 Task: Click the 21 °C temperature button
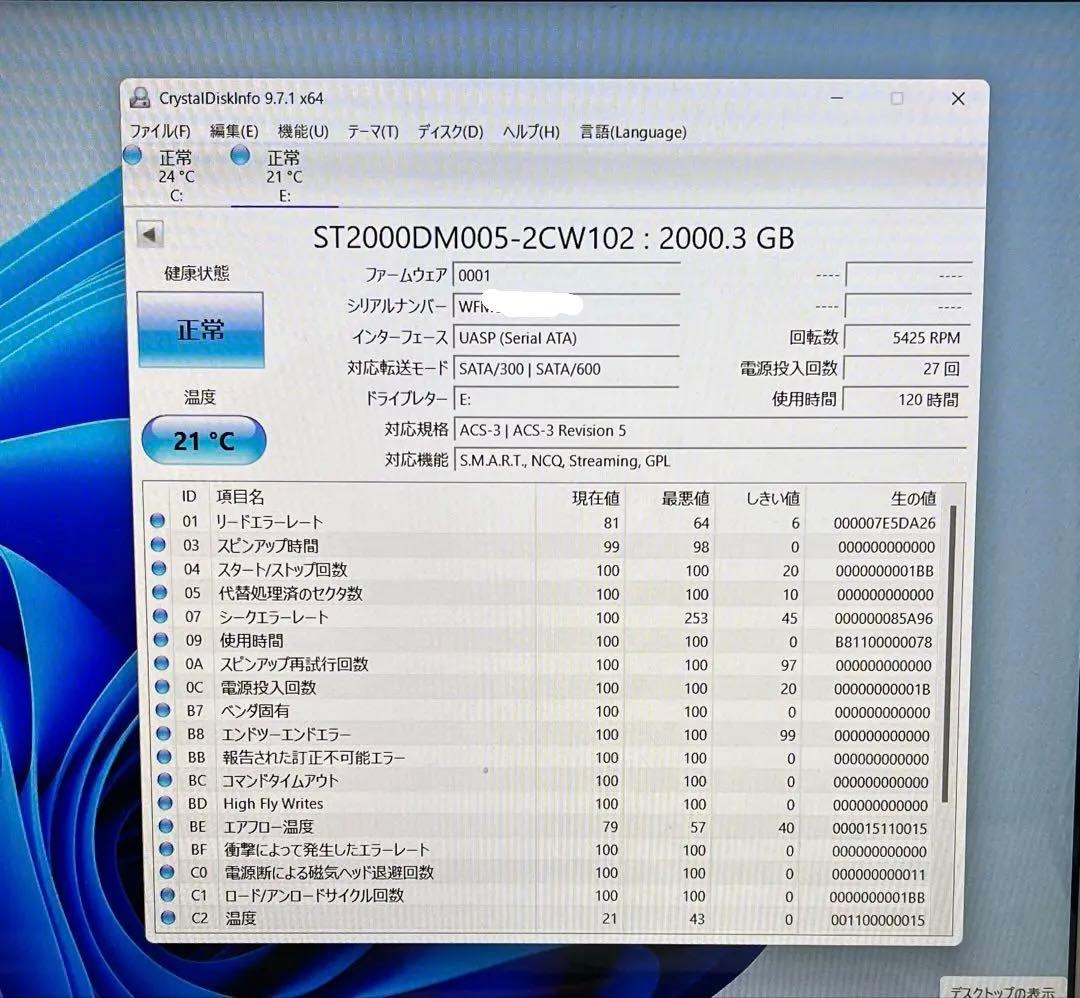coord(203,440)
